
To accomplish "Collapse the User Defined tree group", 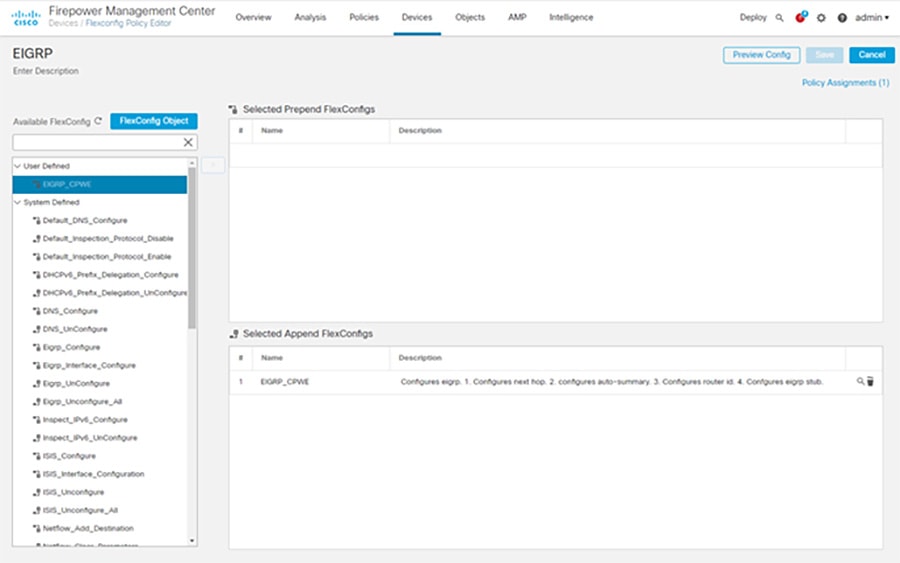I will [x=17, y=166].
